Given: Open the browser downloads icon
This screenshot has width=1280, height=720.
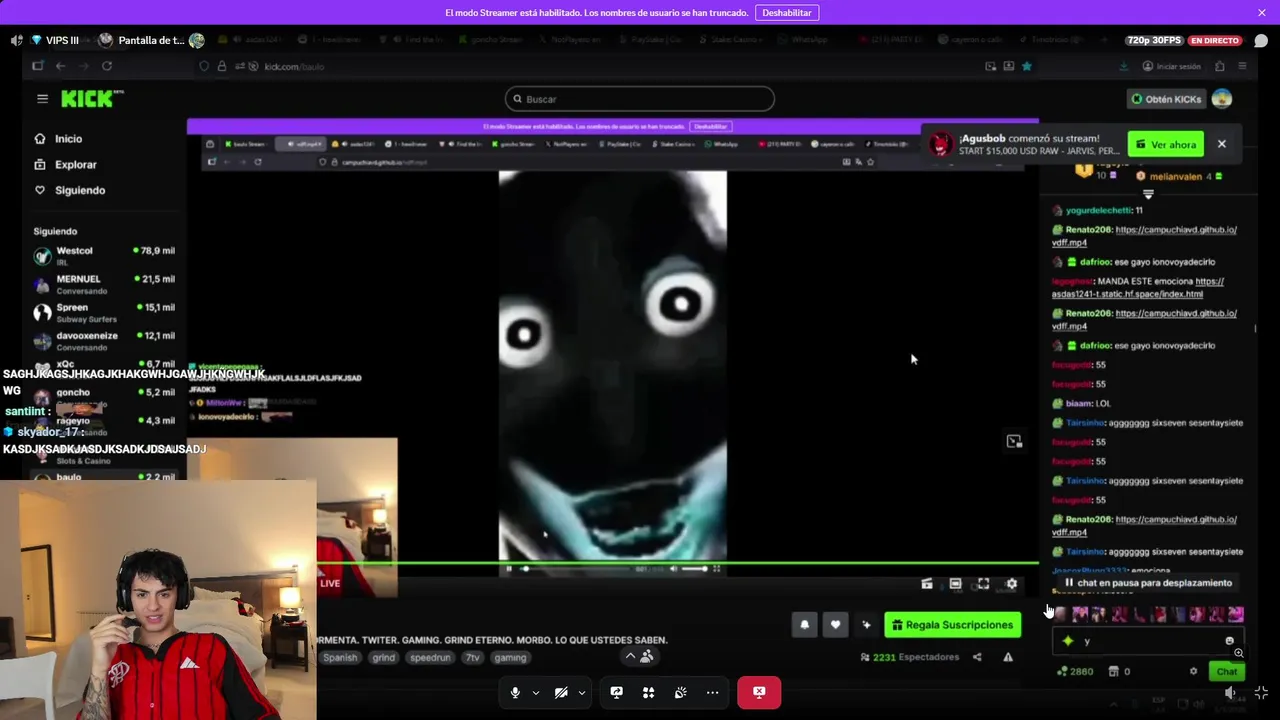Looking at the screenshot, I should click(x=1123, y=66).
